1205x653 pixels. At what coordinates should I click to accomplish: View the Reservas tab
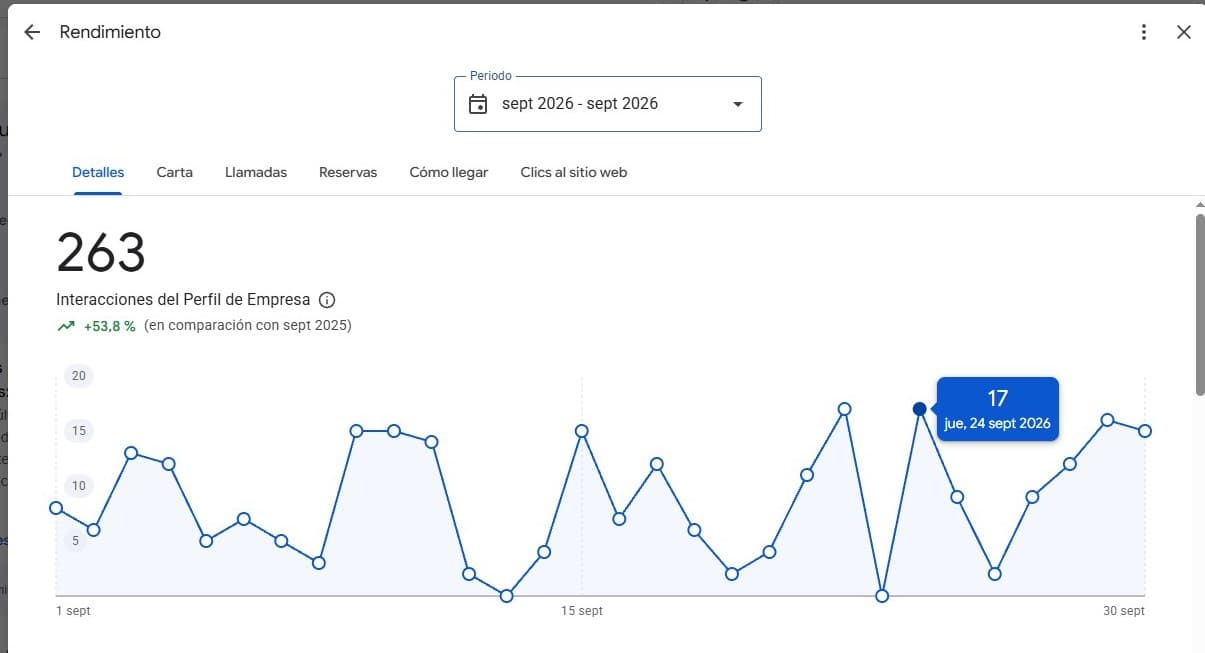(348, 172)
